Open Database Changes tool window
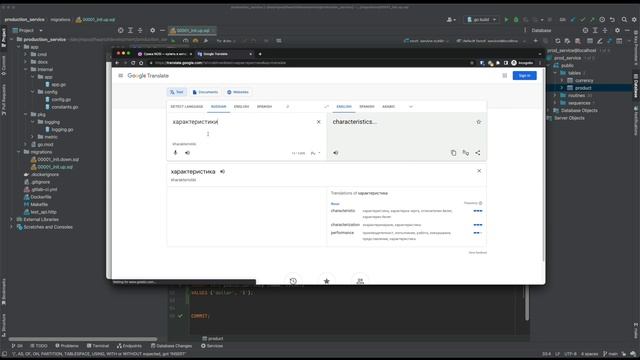This screenshot has width=640, height=360. point(171,346)
